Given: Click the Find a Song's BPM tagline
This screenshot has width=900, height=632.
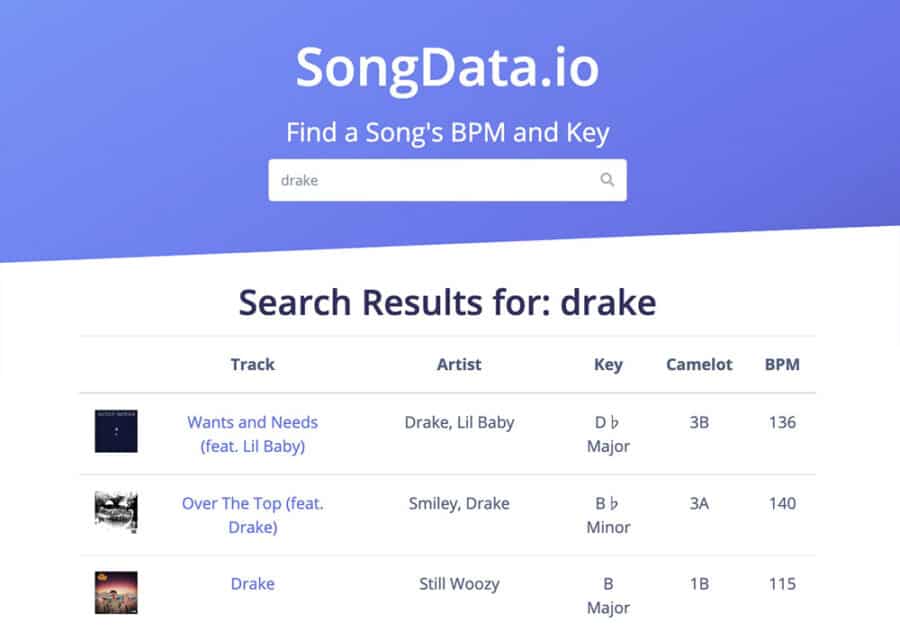Looking at the screenshot, I should click(449, 131).
